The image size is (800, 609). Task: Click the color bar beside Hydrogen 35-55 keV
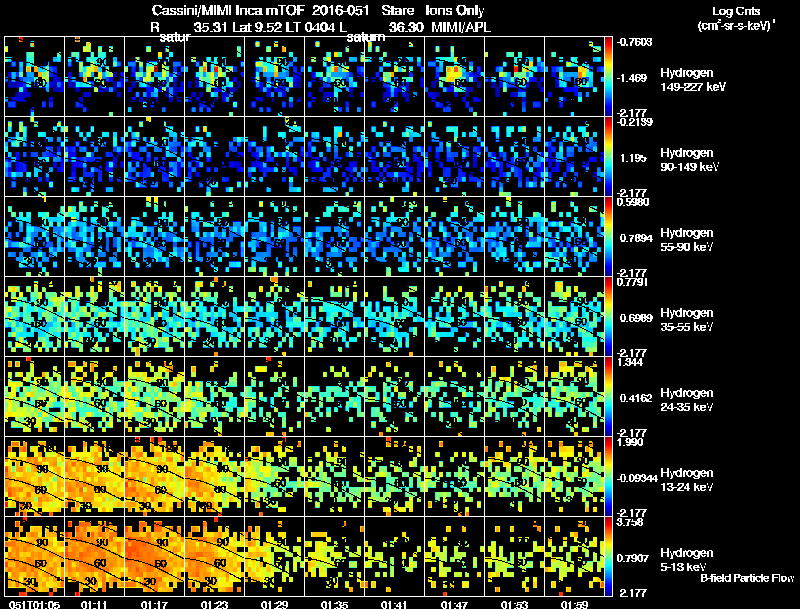(608, 316)
